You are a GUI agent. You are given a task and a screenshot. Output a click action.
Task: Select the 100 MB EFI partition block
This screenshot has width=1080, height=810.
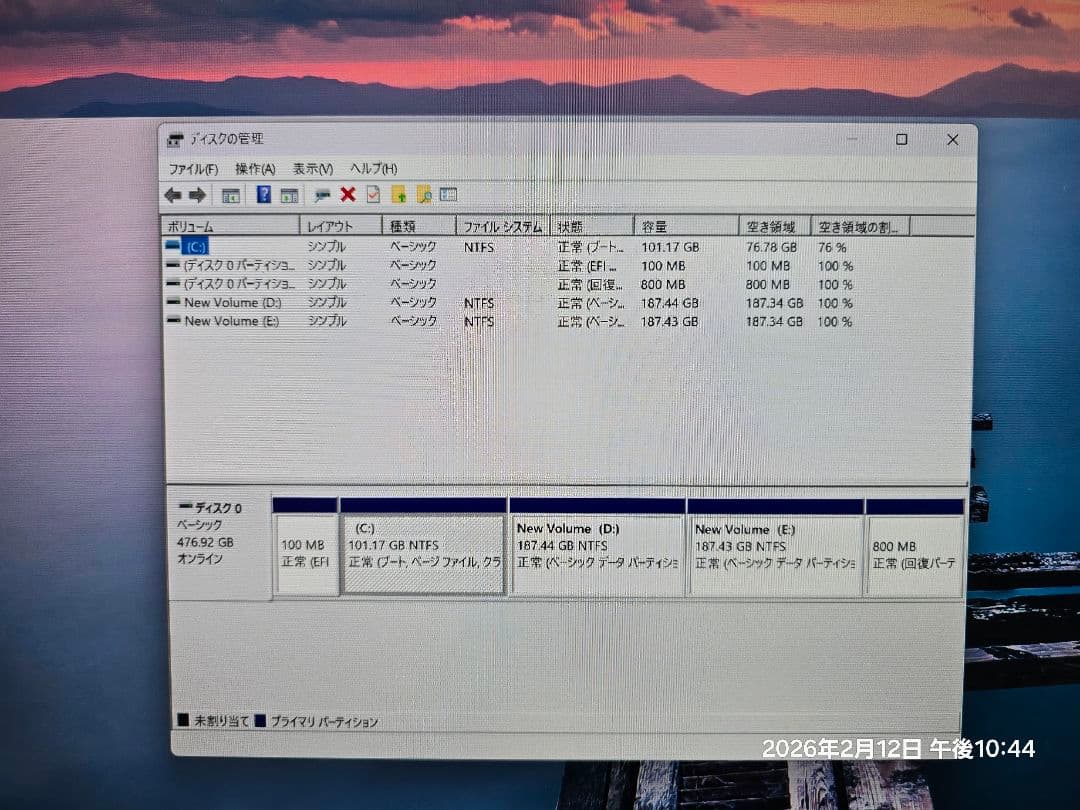[x=304, y=550]
